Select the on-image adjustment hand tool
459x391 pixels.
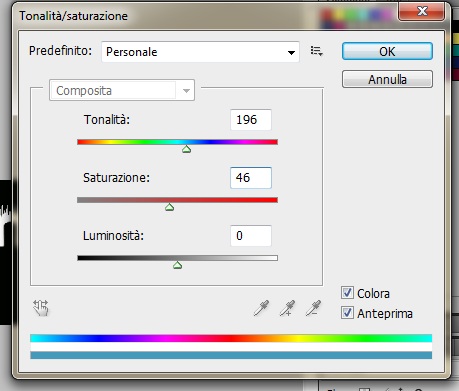[41, 307]
